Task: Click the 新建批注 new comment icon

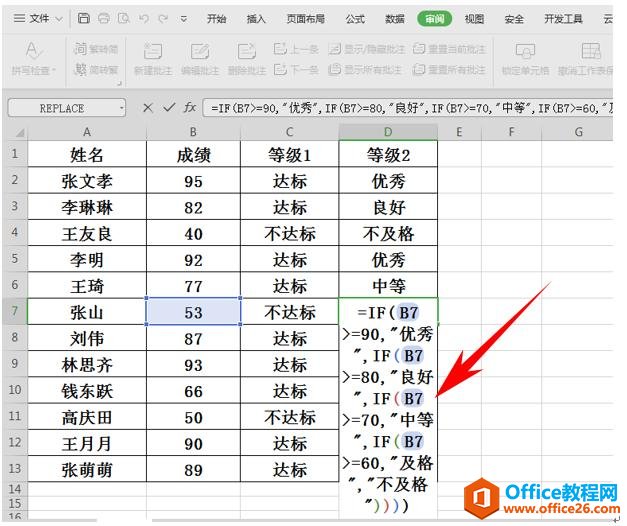Action: [153, 51]
